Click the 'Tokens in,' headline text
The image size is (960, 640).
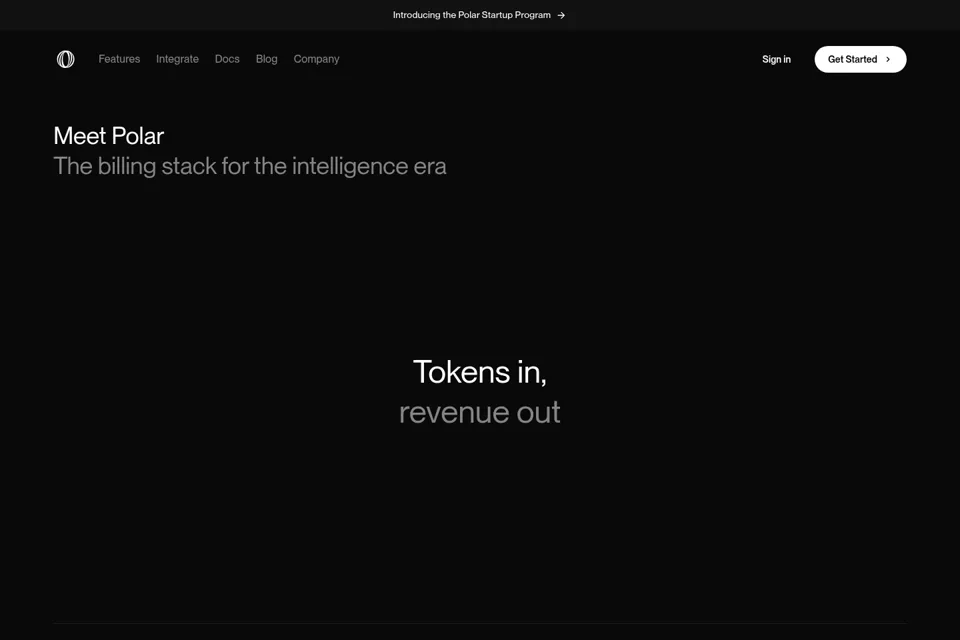tap(480, 372)
